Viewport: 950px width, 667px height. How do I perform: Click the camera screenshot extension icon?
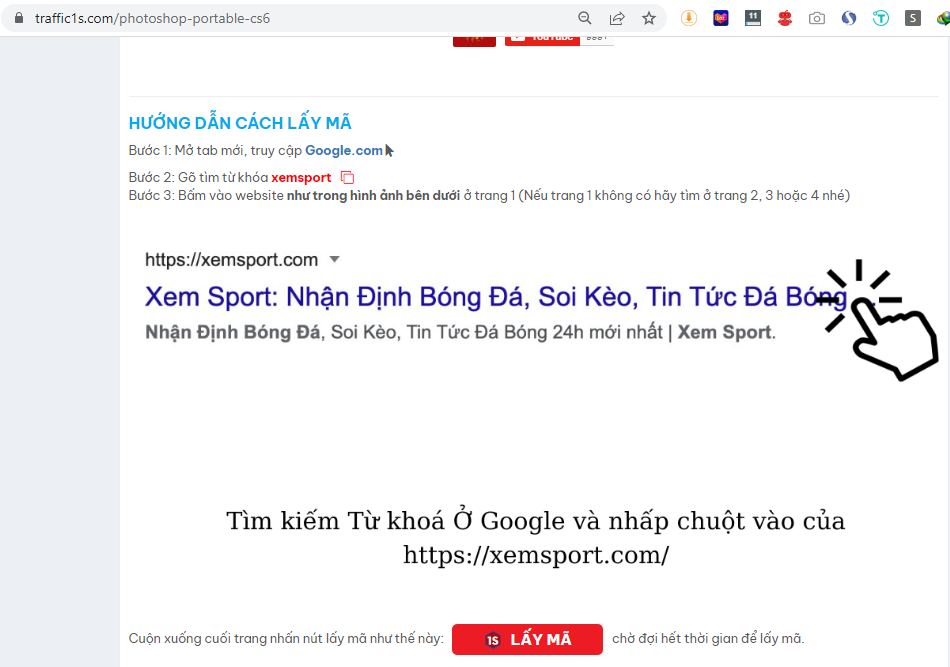[817, 18]
